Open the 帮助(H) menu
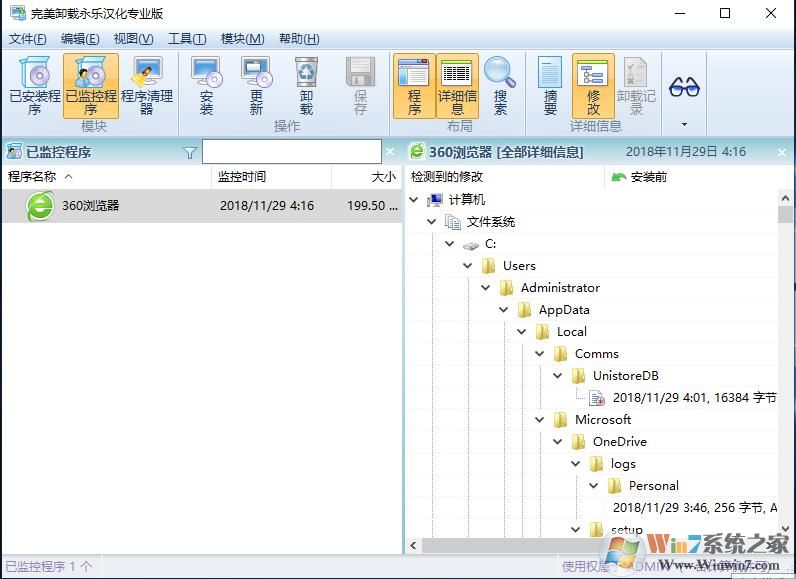796x579 pixels. tap(299, 39)
